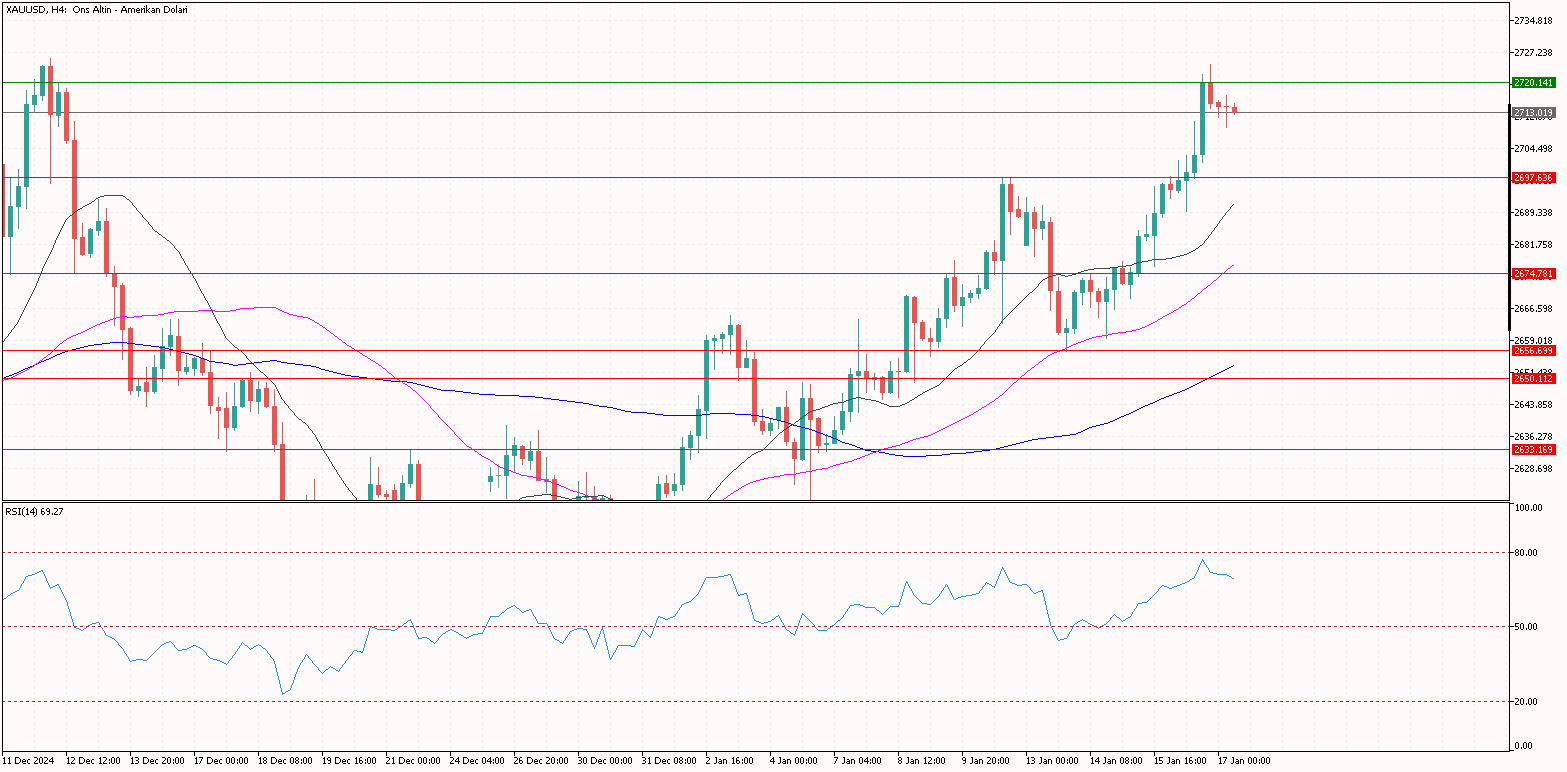Screen dimensions: 1567x772
Task: Click the '8 Jan 12:00' time axis label
Action: 923,761
